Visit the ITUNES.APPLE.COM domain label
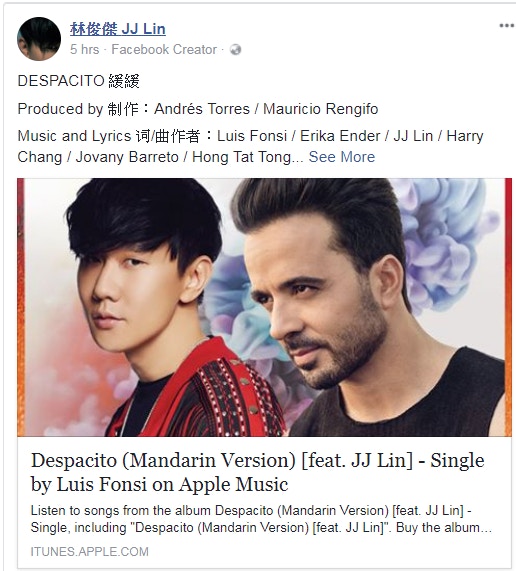Image resolution: width=516 pixels, height=571 pixels. coord(90,552)
